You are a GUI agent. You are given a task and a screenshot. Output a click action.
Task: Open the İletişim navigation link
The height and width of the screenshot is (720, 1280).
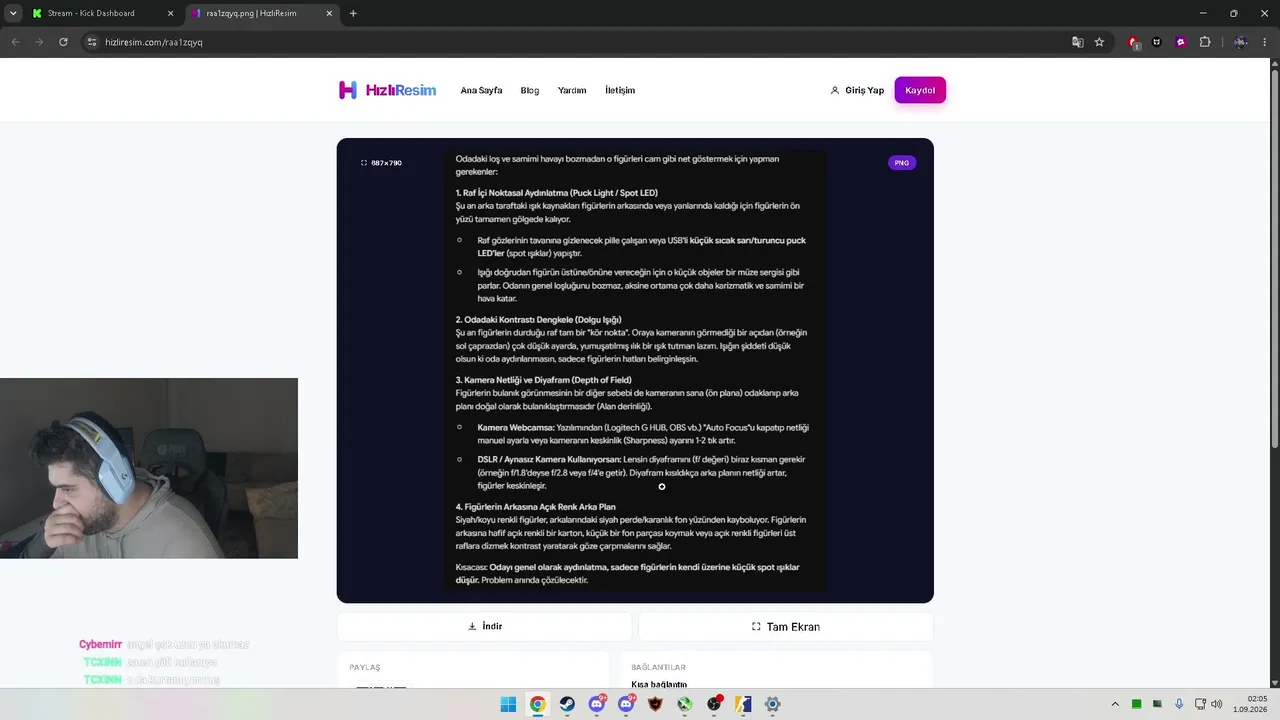point(620,90)
